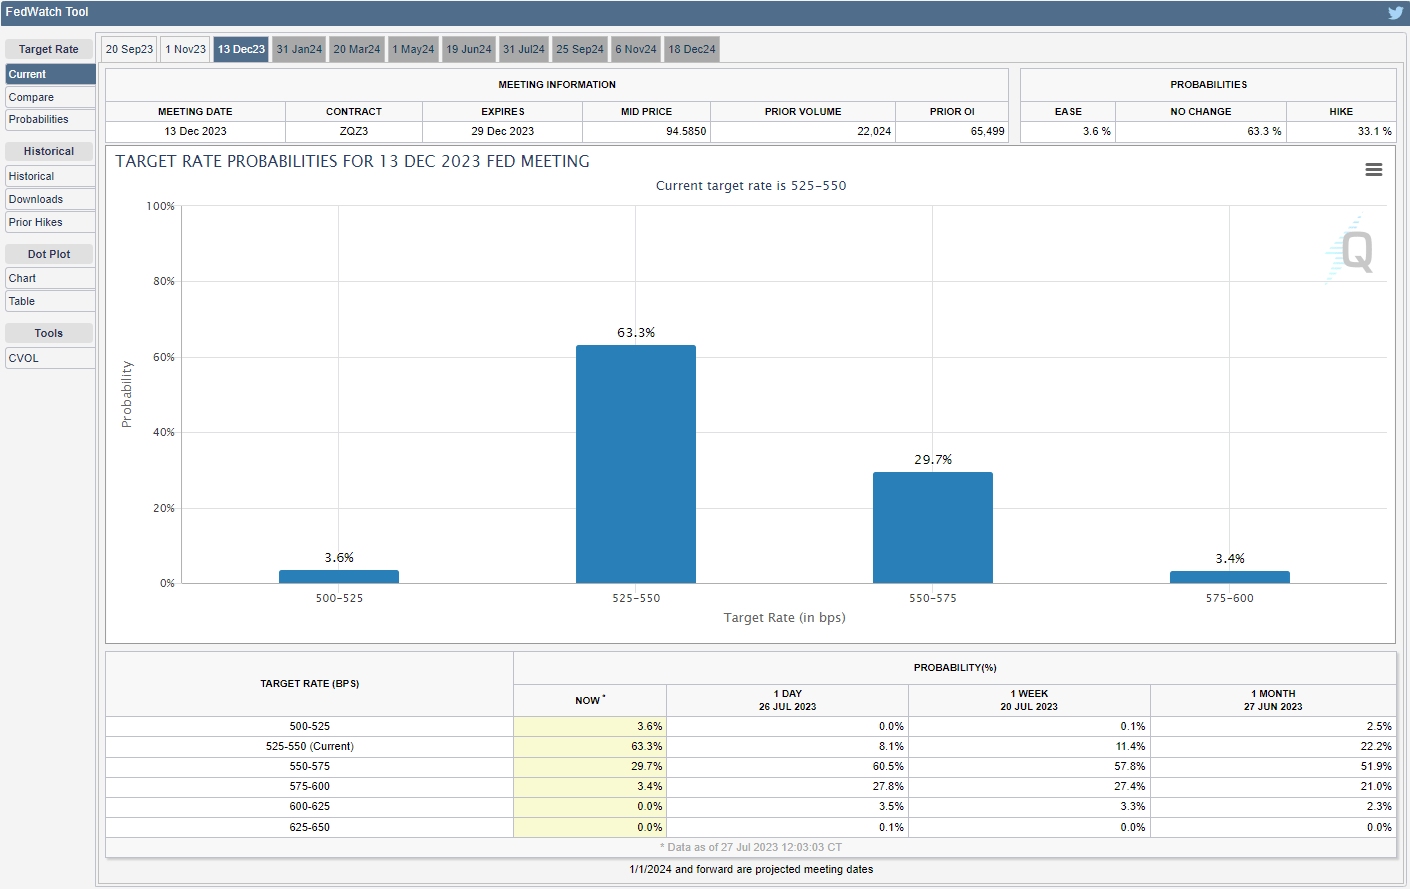Open Probabilities in the sidebar
Screen dimensions: 1410x889
click(50, 119)
